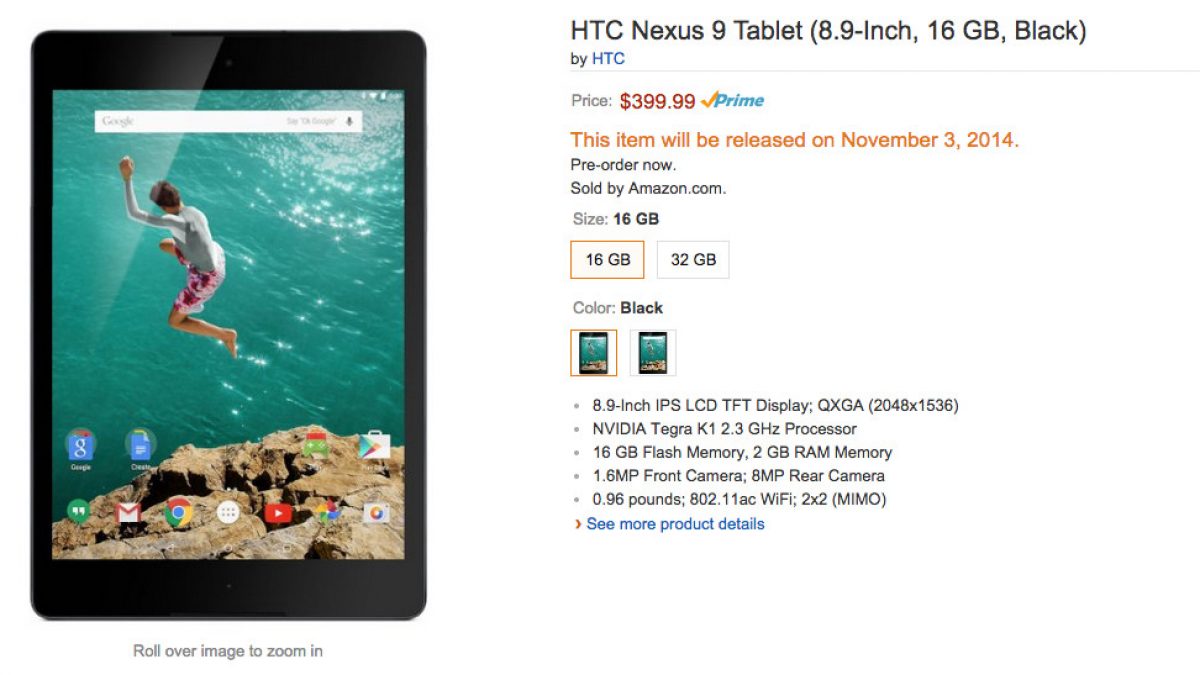Choose the Black color swatch
The height and width of the screenshot is (675, 1200).
593,353
